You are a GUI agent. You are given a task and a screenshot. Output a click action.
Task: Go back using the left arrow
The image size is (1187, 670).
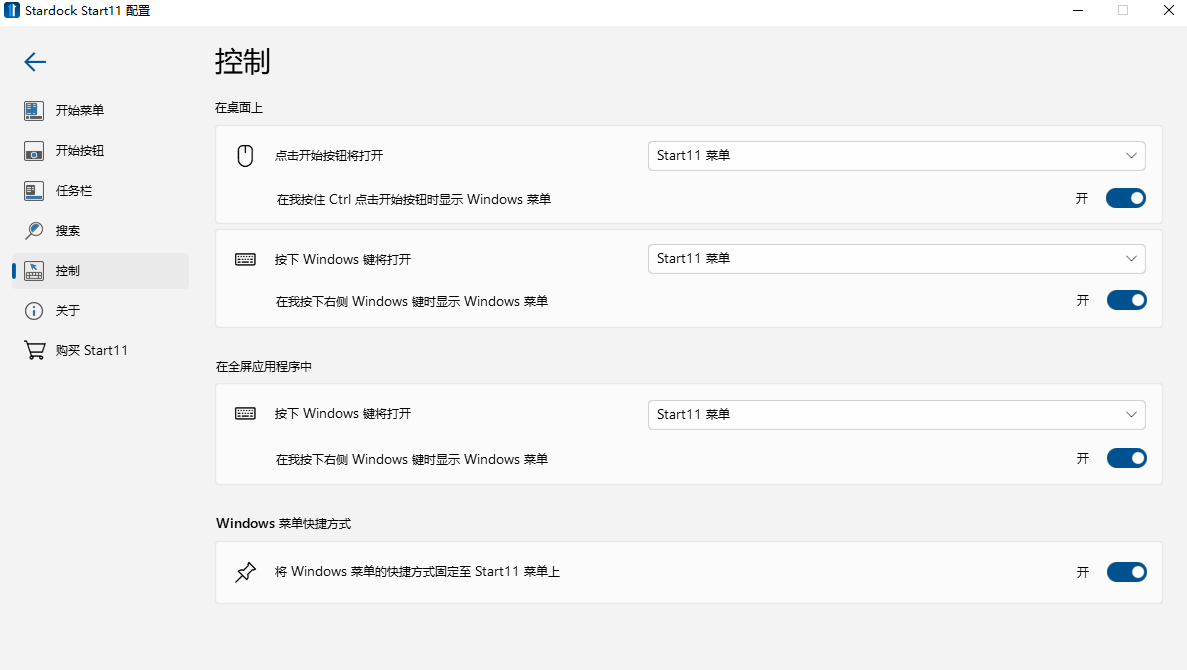tap(35, 61)
